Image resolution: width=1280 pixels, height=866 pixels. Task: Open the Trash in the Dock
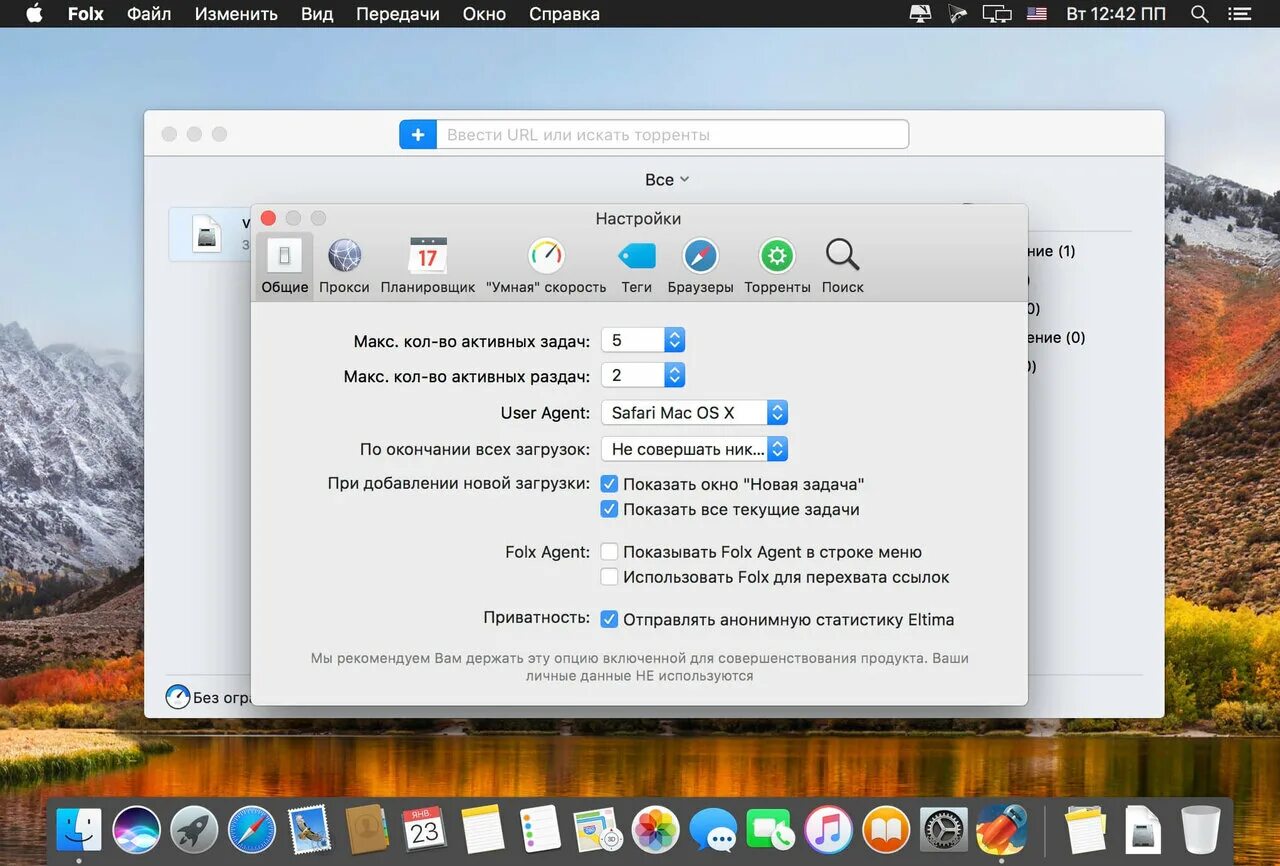1200,829
